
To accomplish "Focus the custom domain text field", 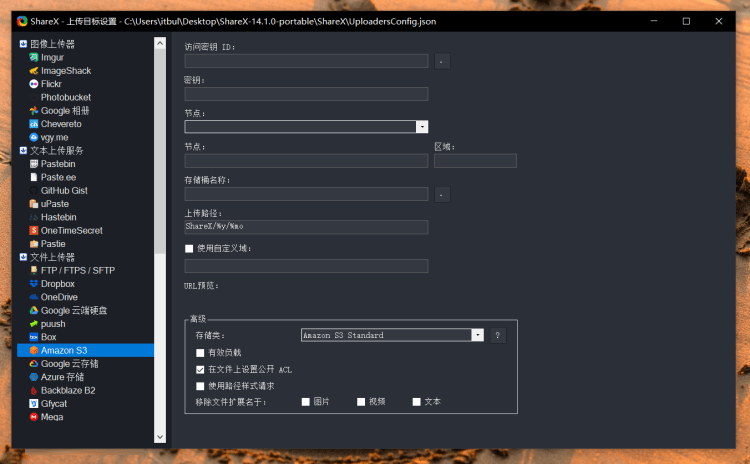I will (x=306, y=266).
